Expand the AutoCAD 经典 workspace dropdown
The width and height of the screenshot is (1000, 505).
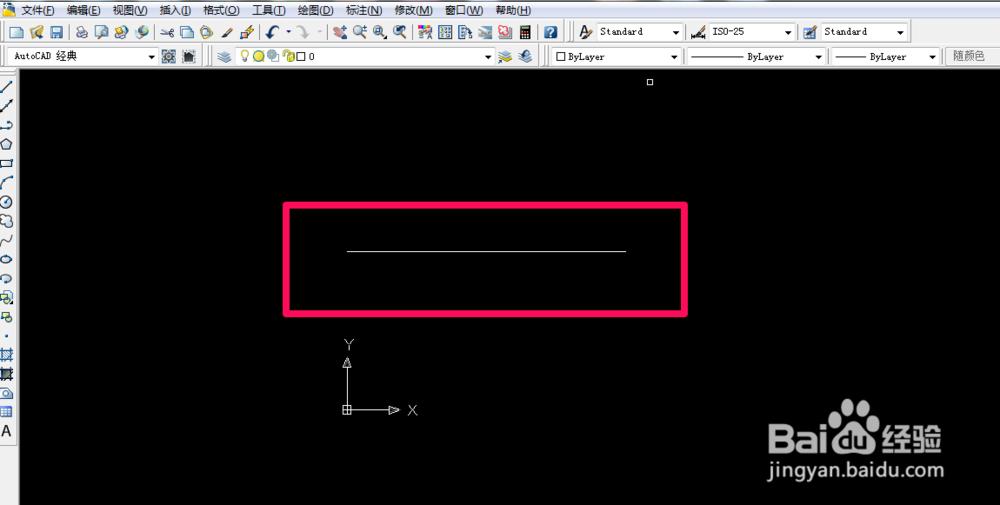pos(152,57)
